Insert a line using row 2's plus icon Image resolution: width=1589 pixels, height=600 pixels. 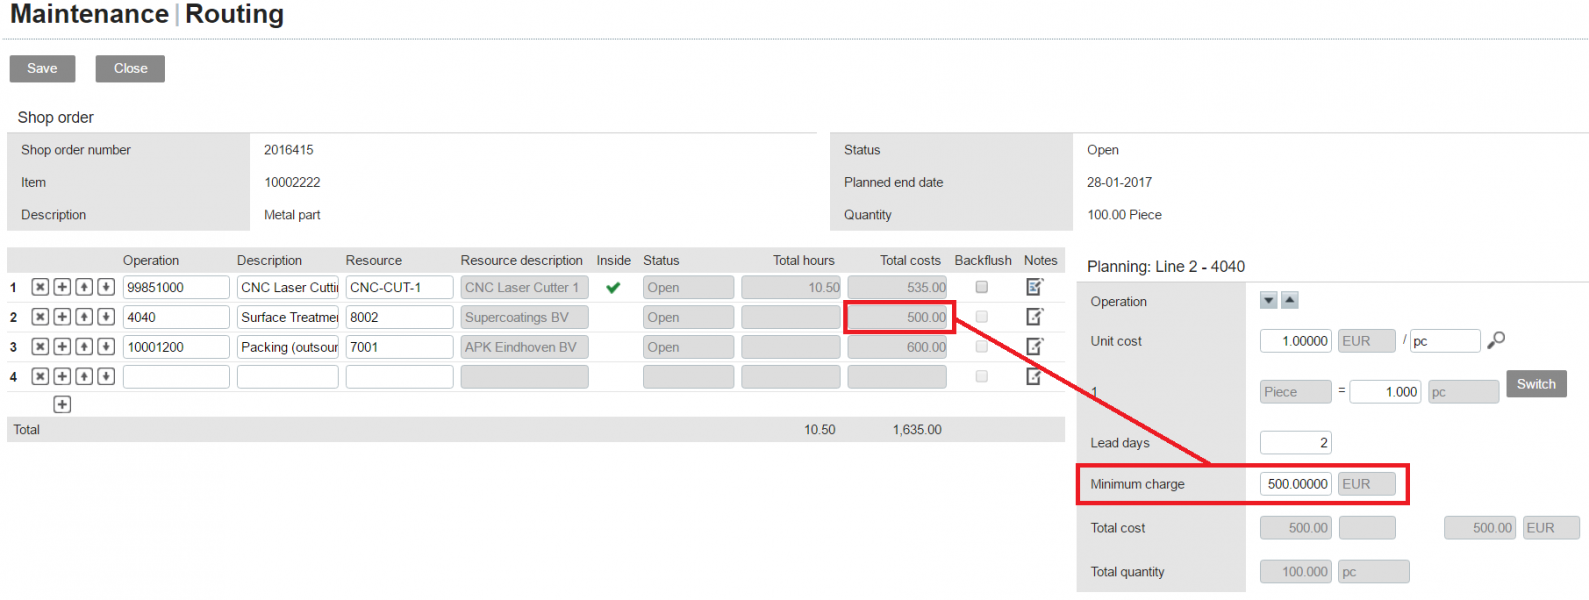62,317
